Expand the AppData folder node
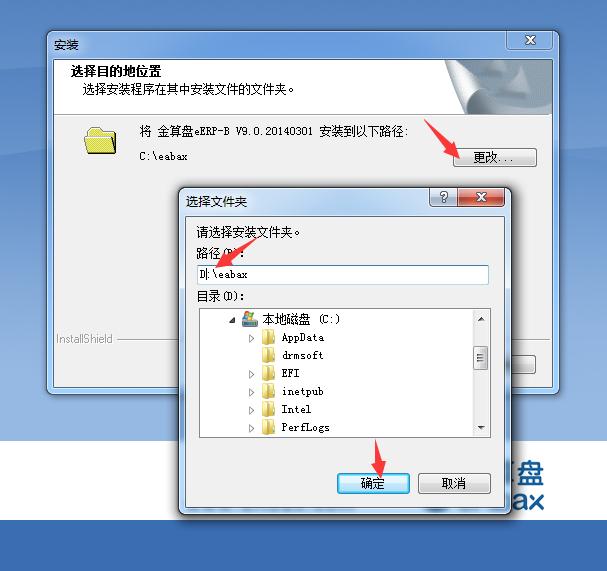The width and height of the screenshot is (607, 571). click(x=251, y=338)
